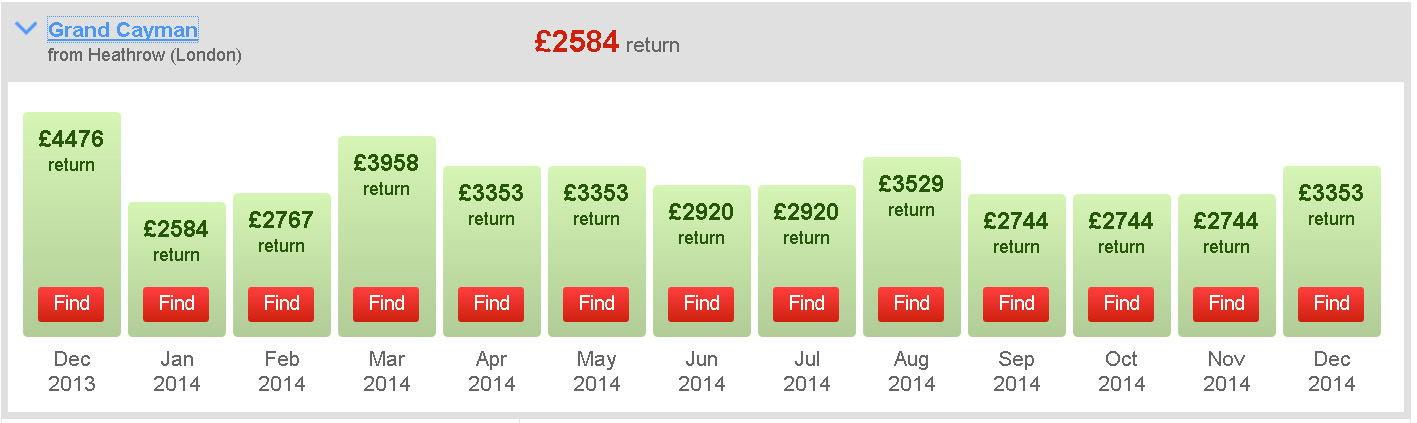Image resolution: width=1417 pixels, height=423 pixels.
Task: Click Find for Aug 2014 flights
Action: (x=912, y=304)
